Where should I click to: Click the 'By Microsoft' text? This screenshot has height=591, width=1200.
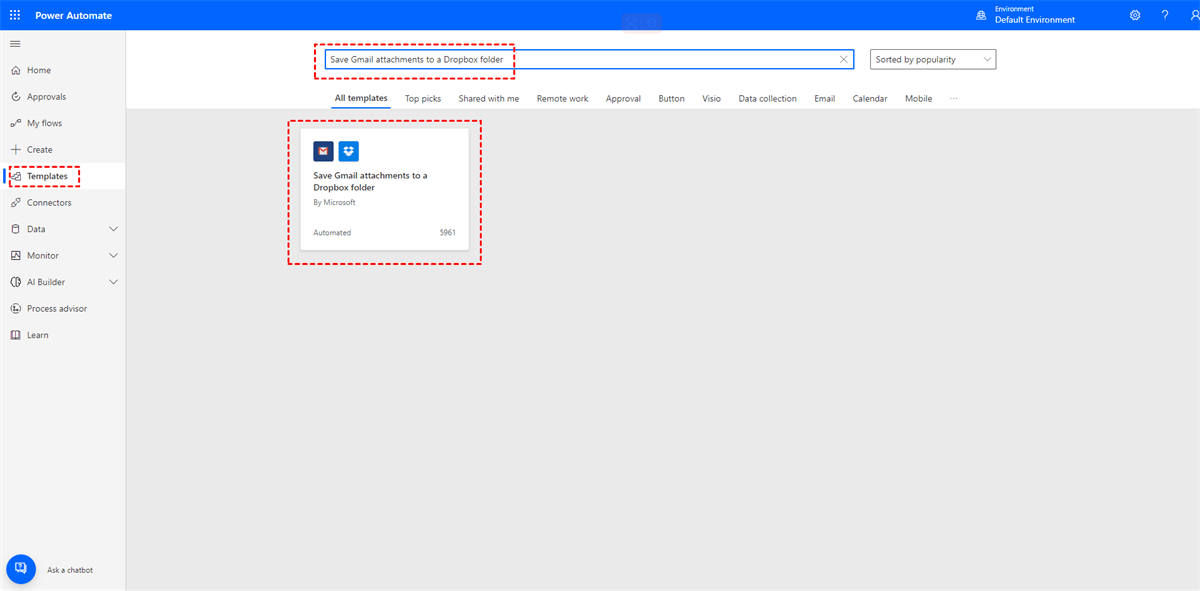coord(334,202)
